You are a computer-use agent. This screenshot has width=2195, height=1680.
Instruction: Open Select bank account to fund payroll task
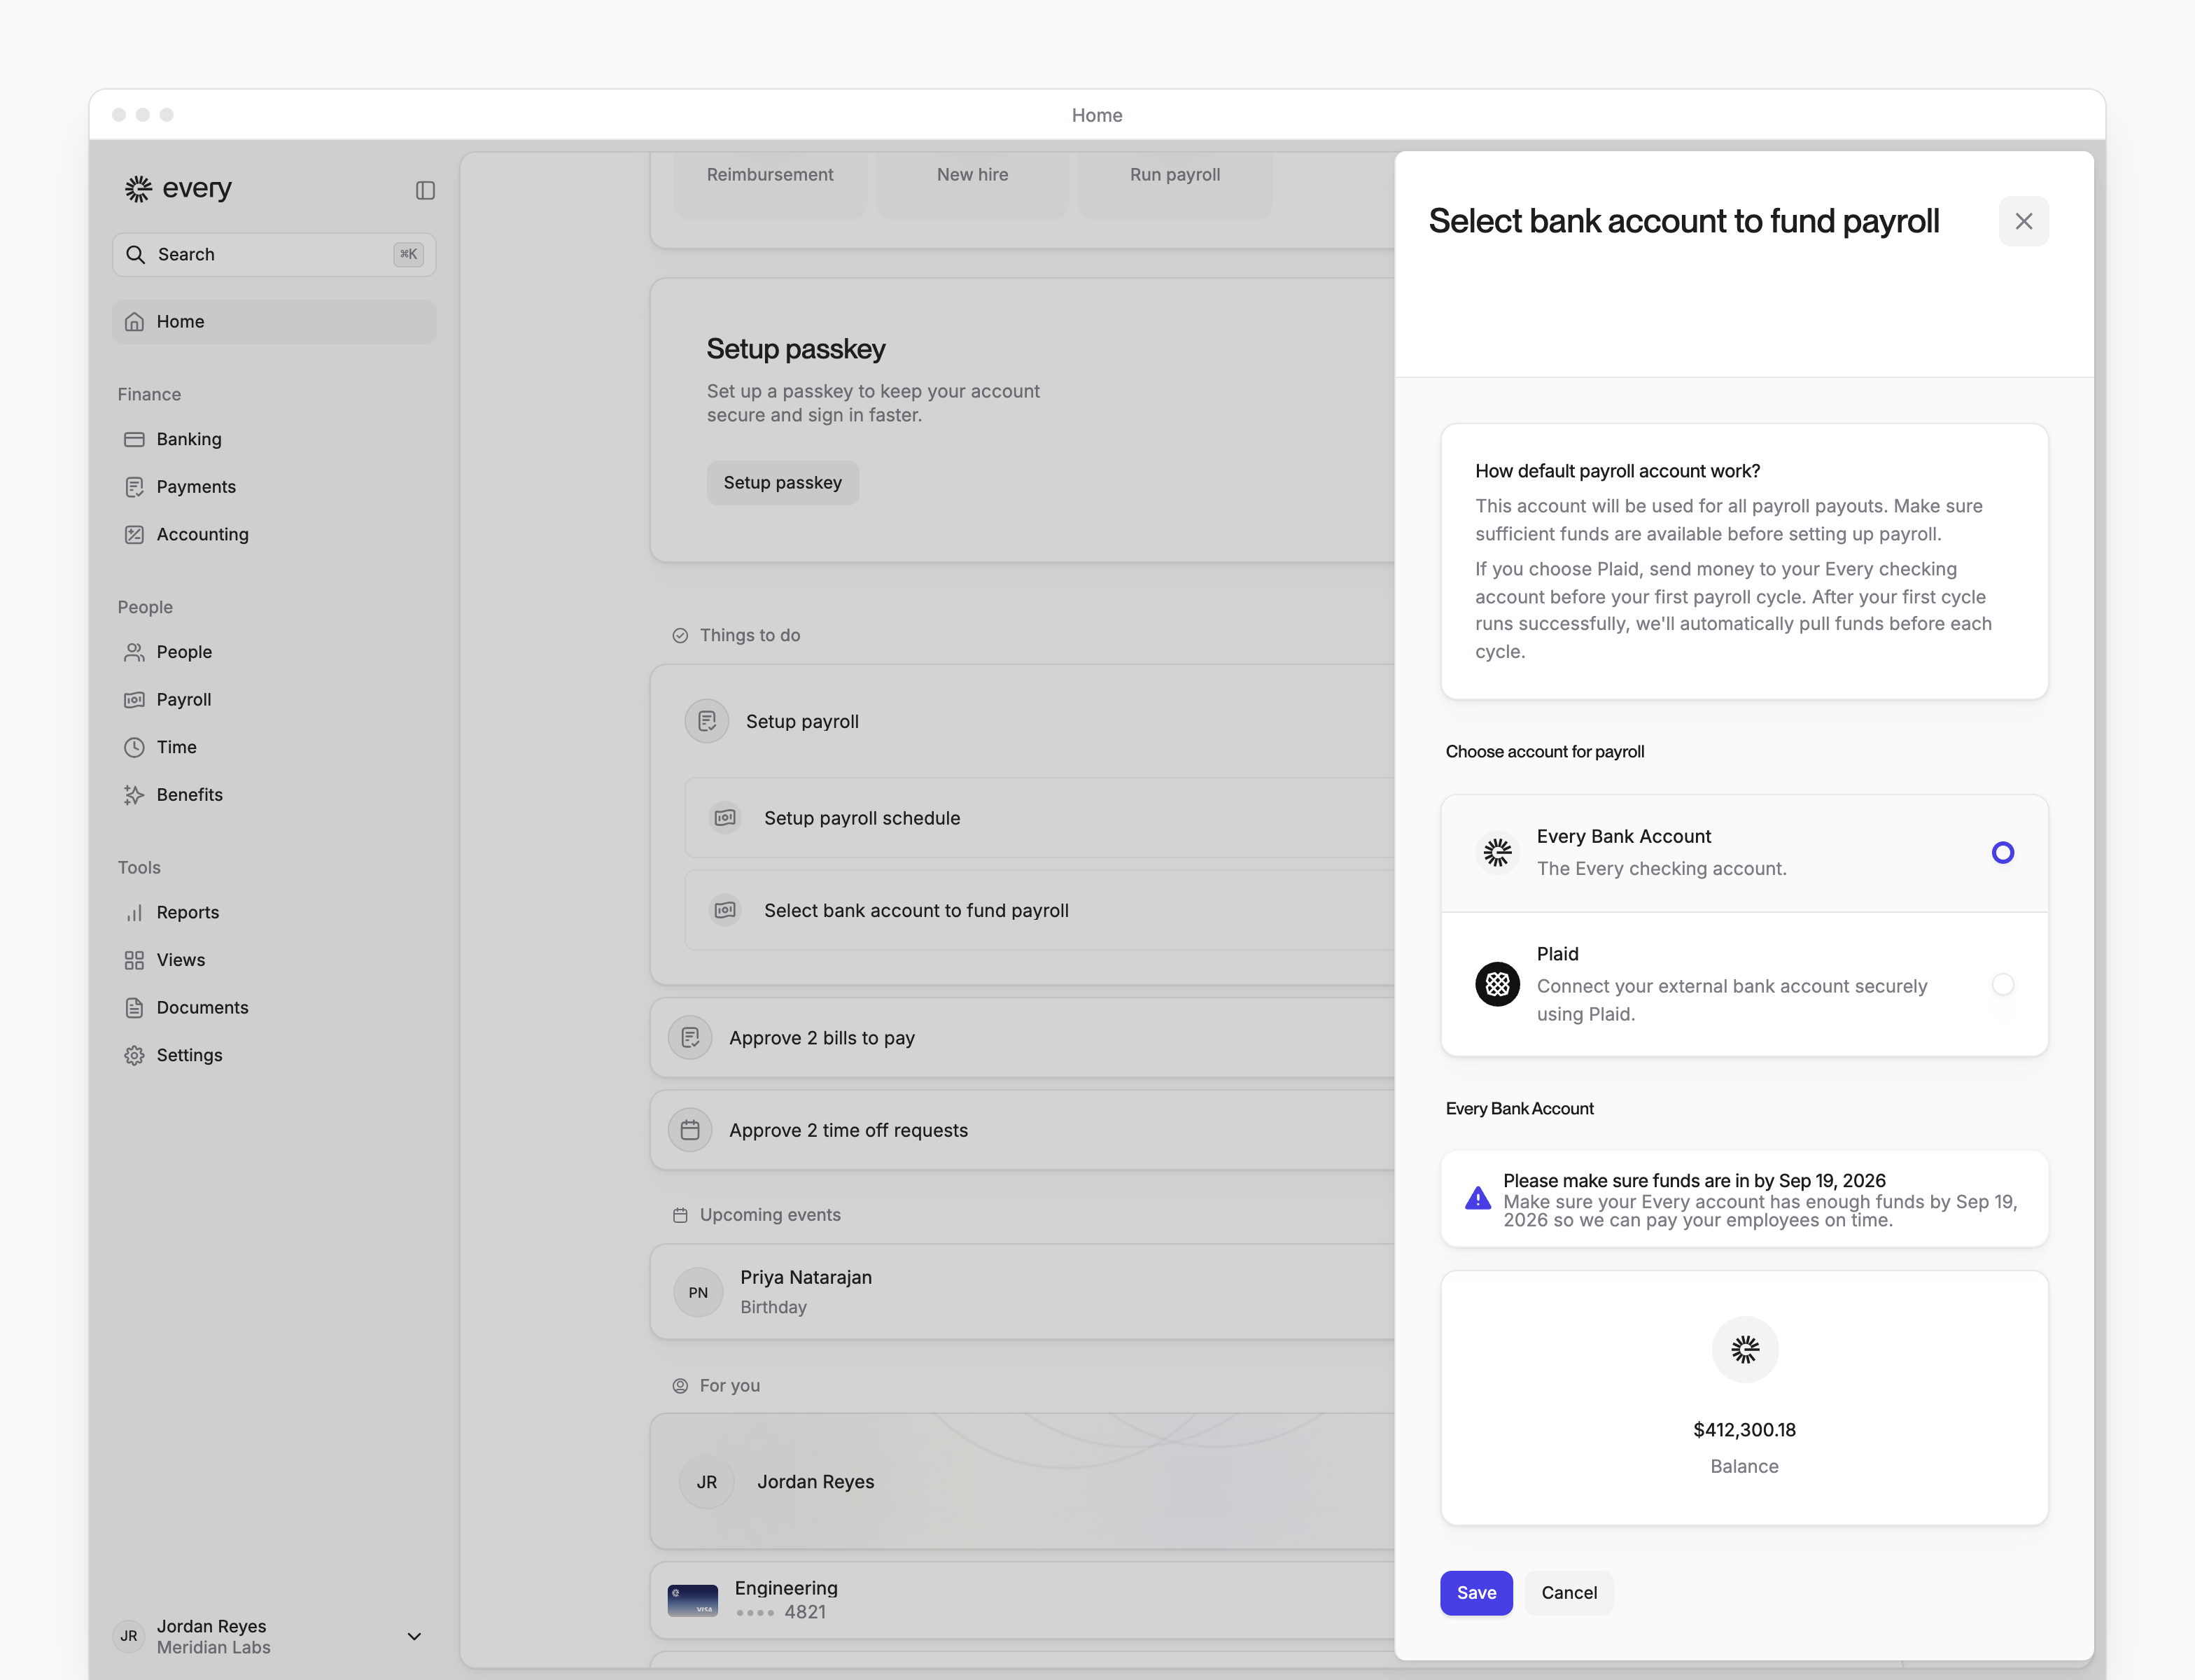click(x=1040, y=910)
